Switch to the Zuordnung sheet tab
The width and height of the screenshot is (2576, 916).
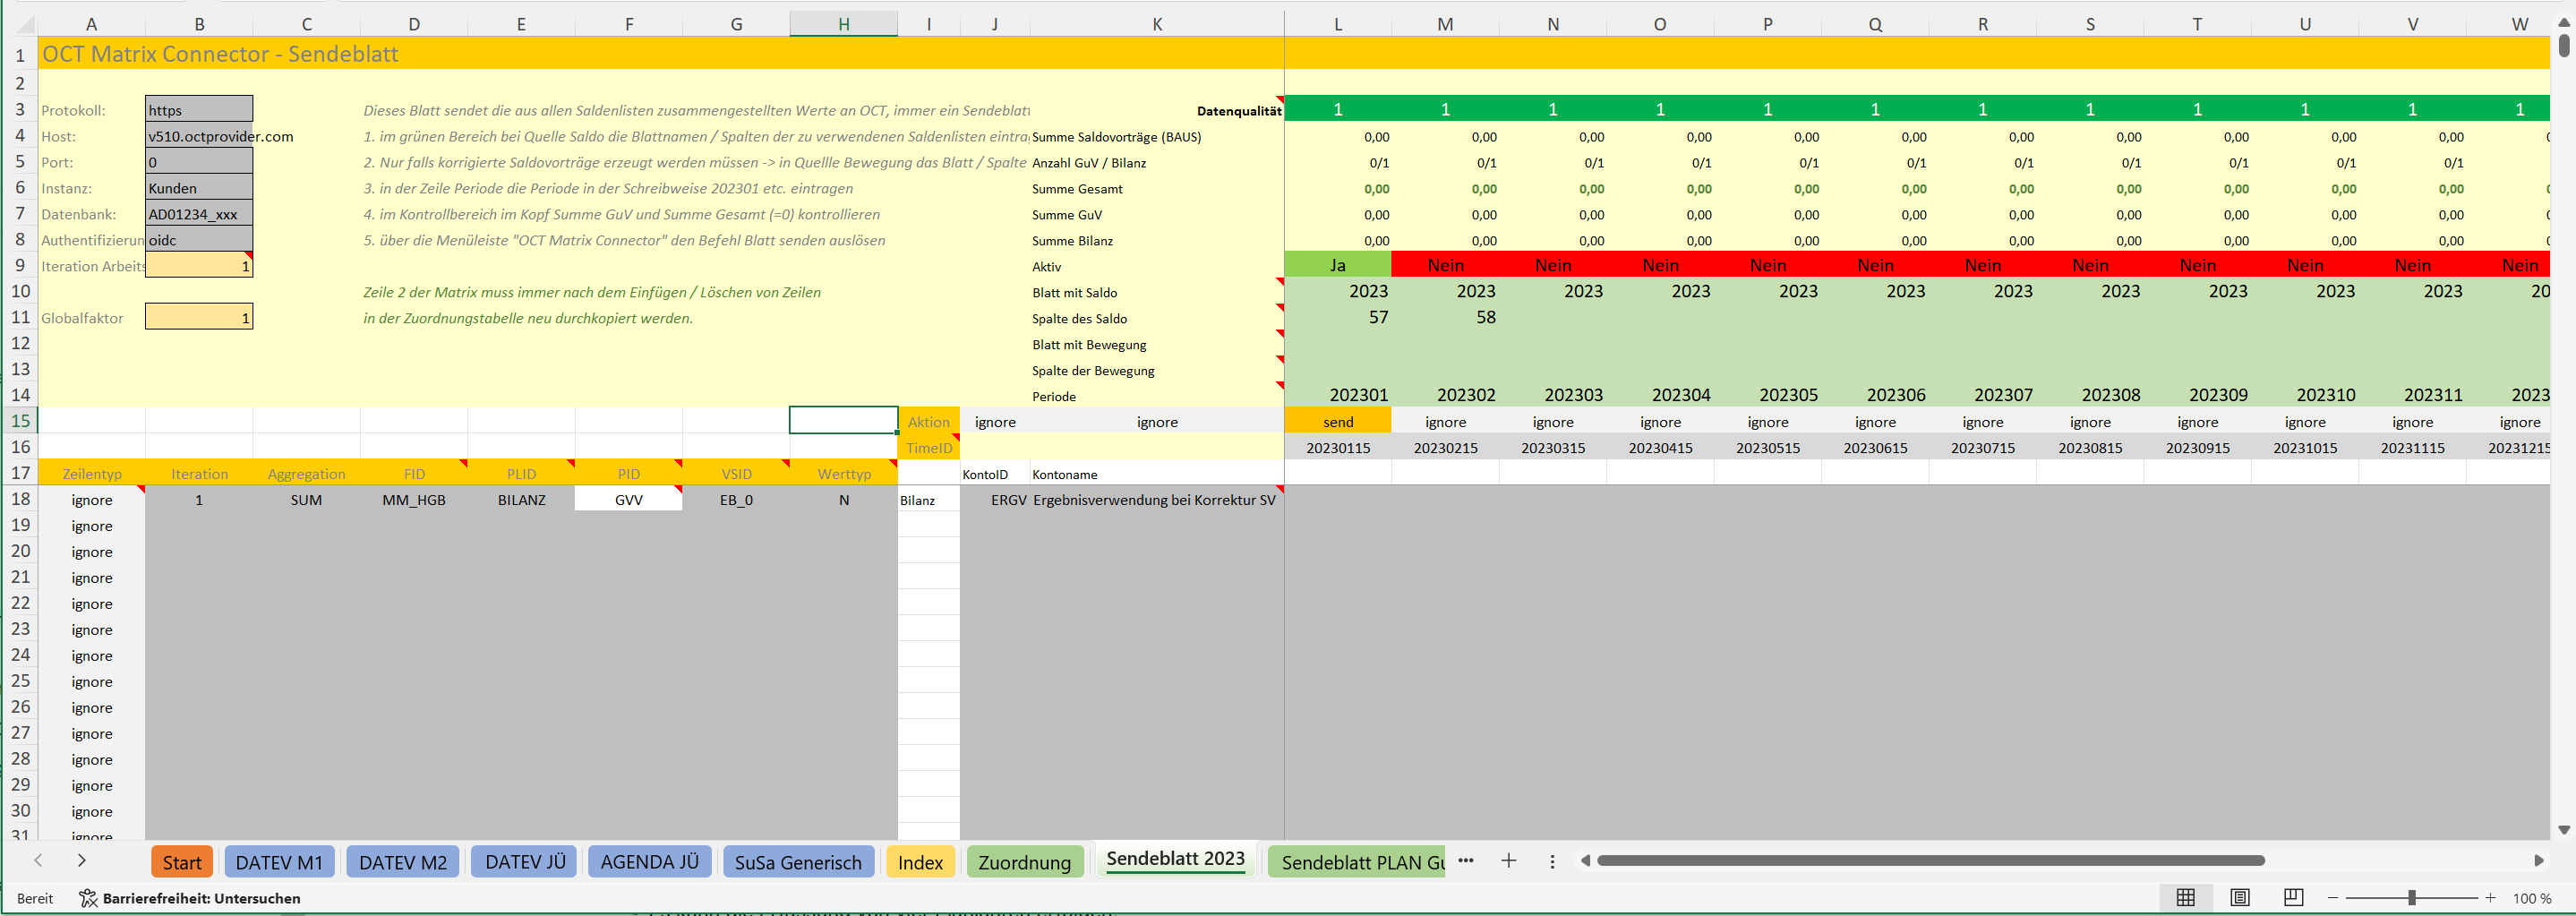pos(1024,861)
